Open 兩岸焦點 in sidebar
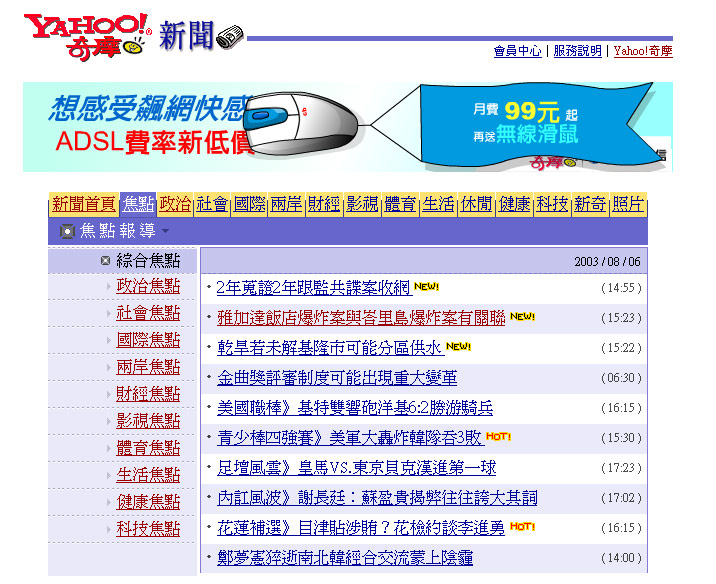This screenshot has height=584, width=716. point(148,367)
